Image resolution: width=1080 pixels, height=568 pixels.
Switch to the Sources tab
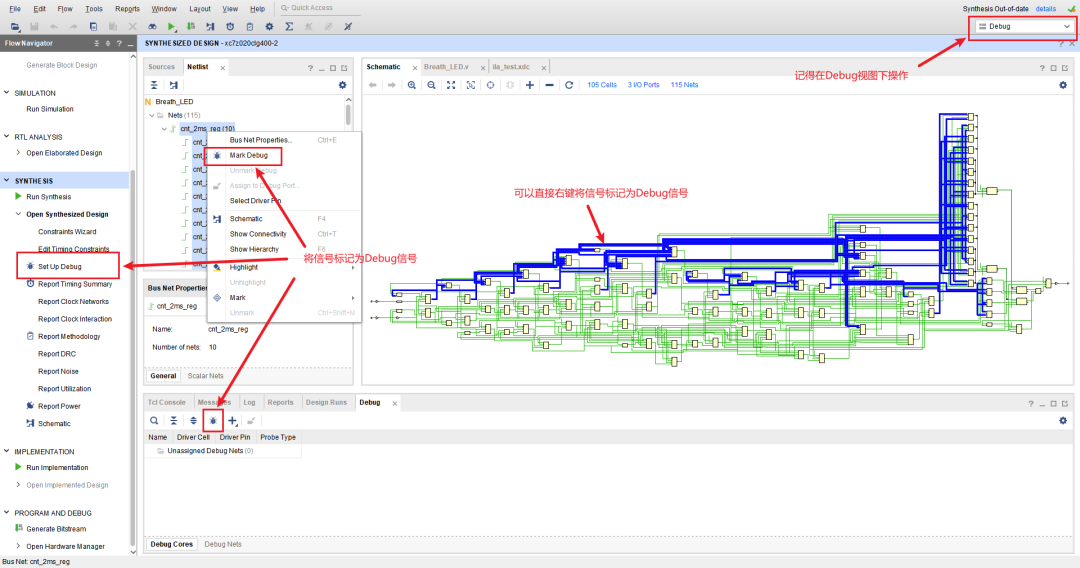click(162, 67)
